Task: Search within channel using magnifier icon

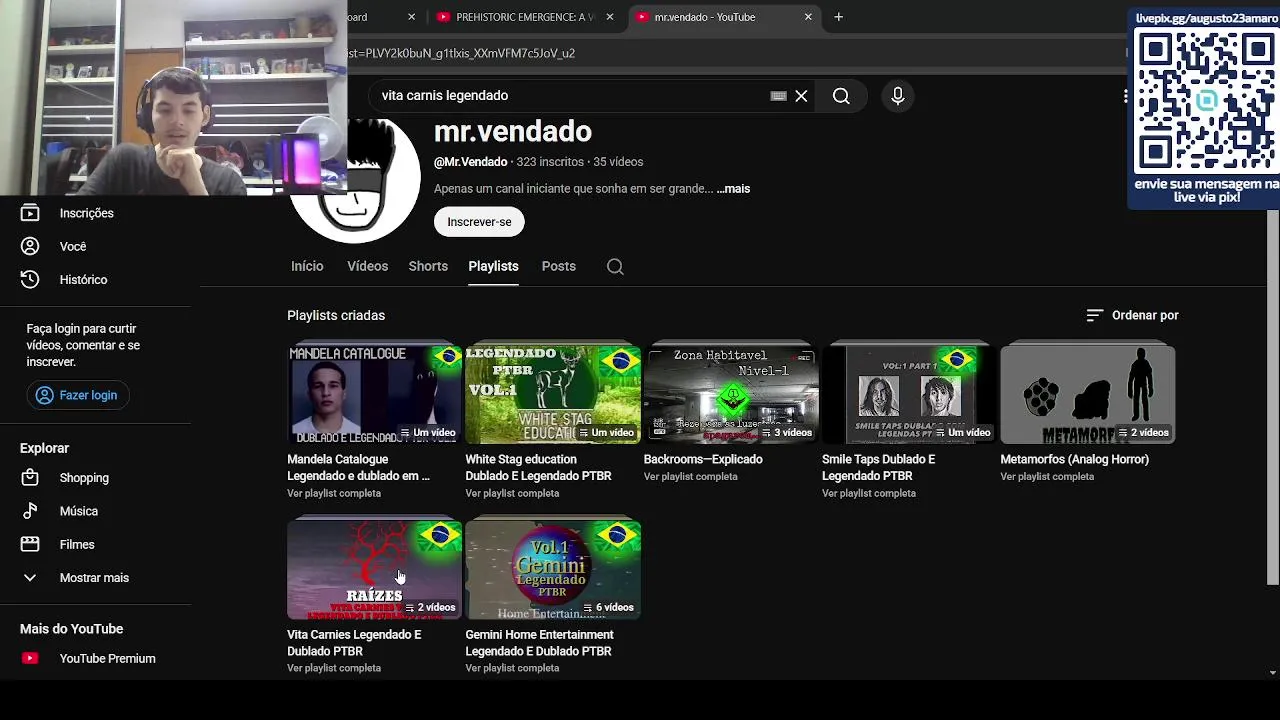Action: (x=615, y=266)
